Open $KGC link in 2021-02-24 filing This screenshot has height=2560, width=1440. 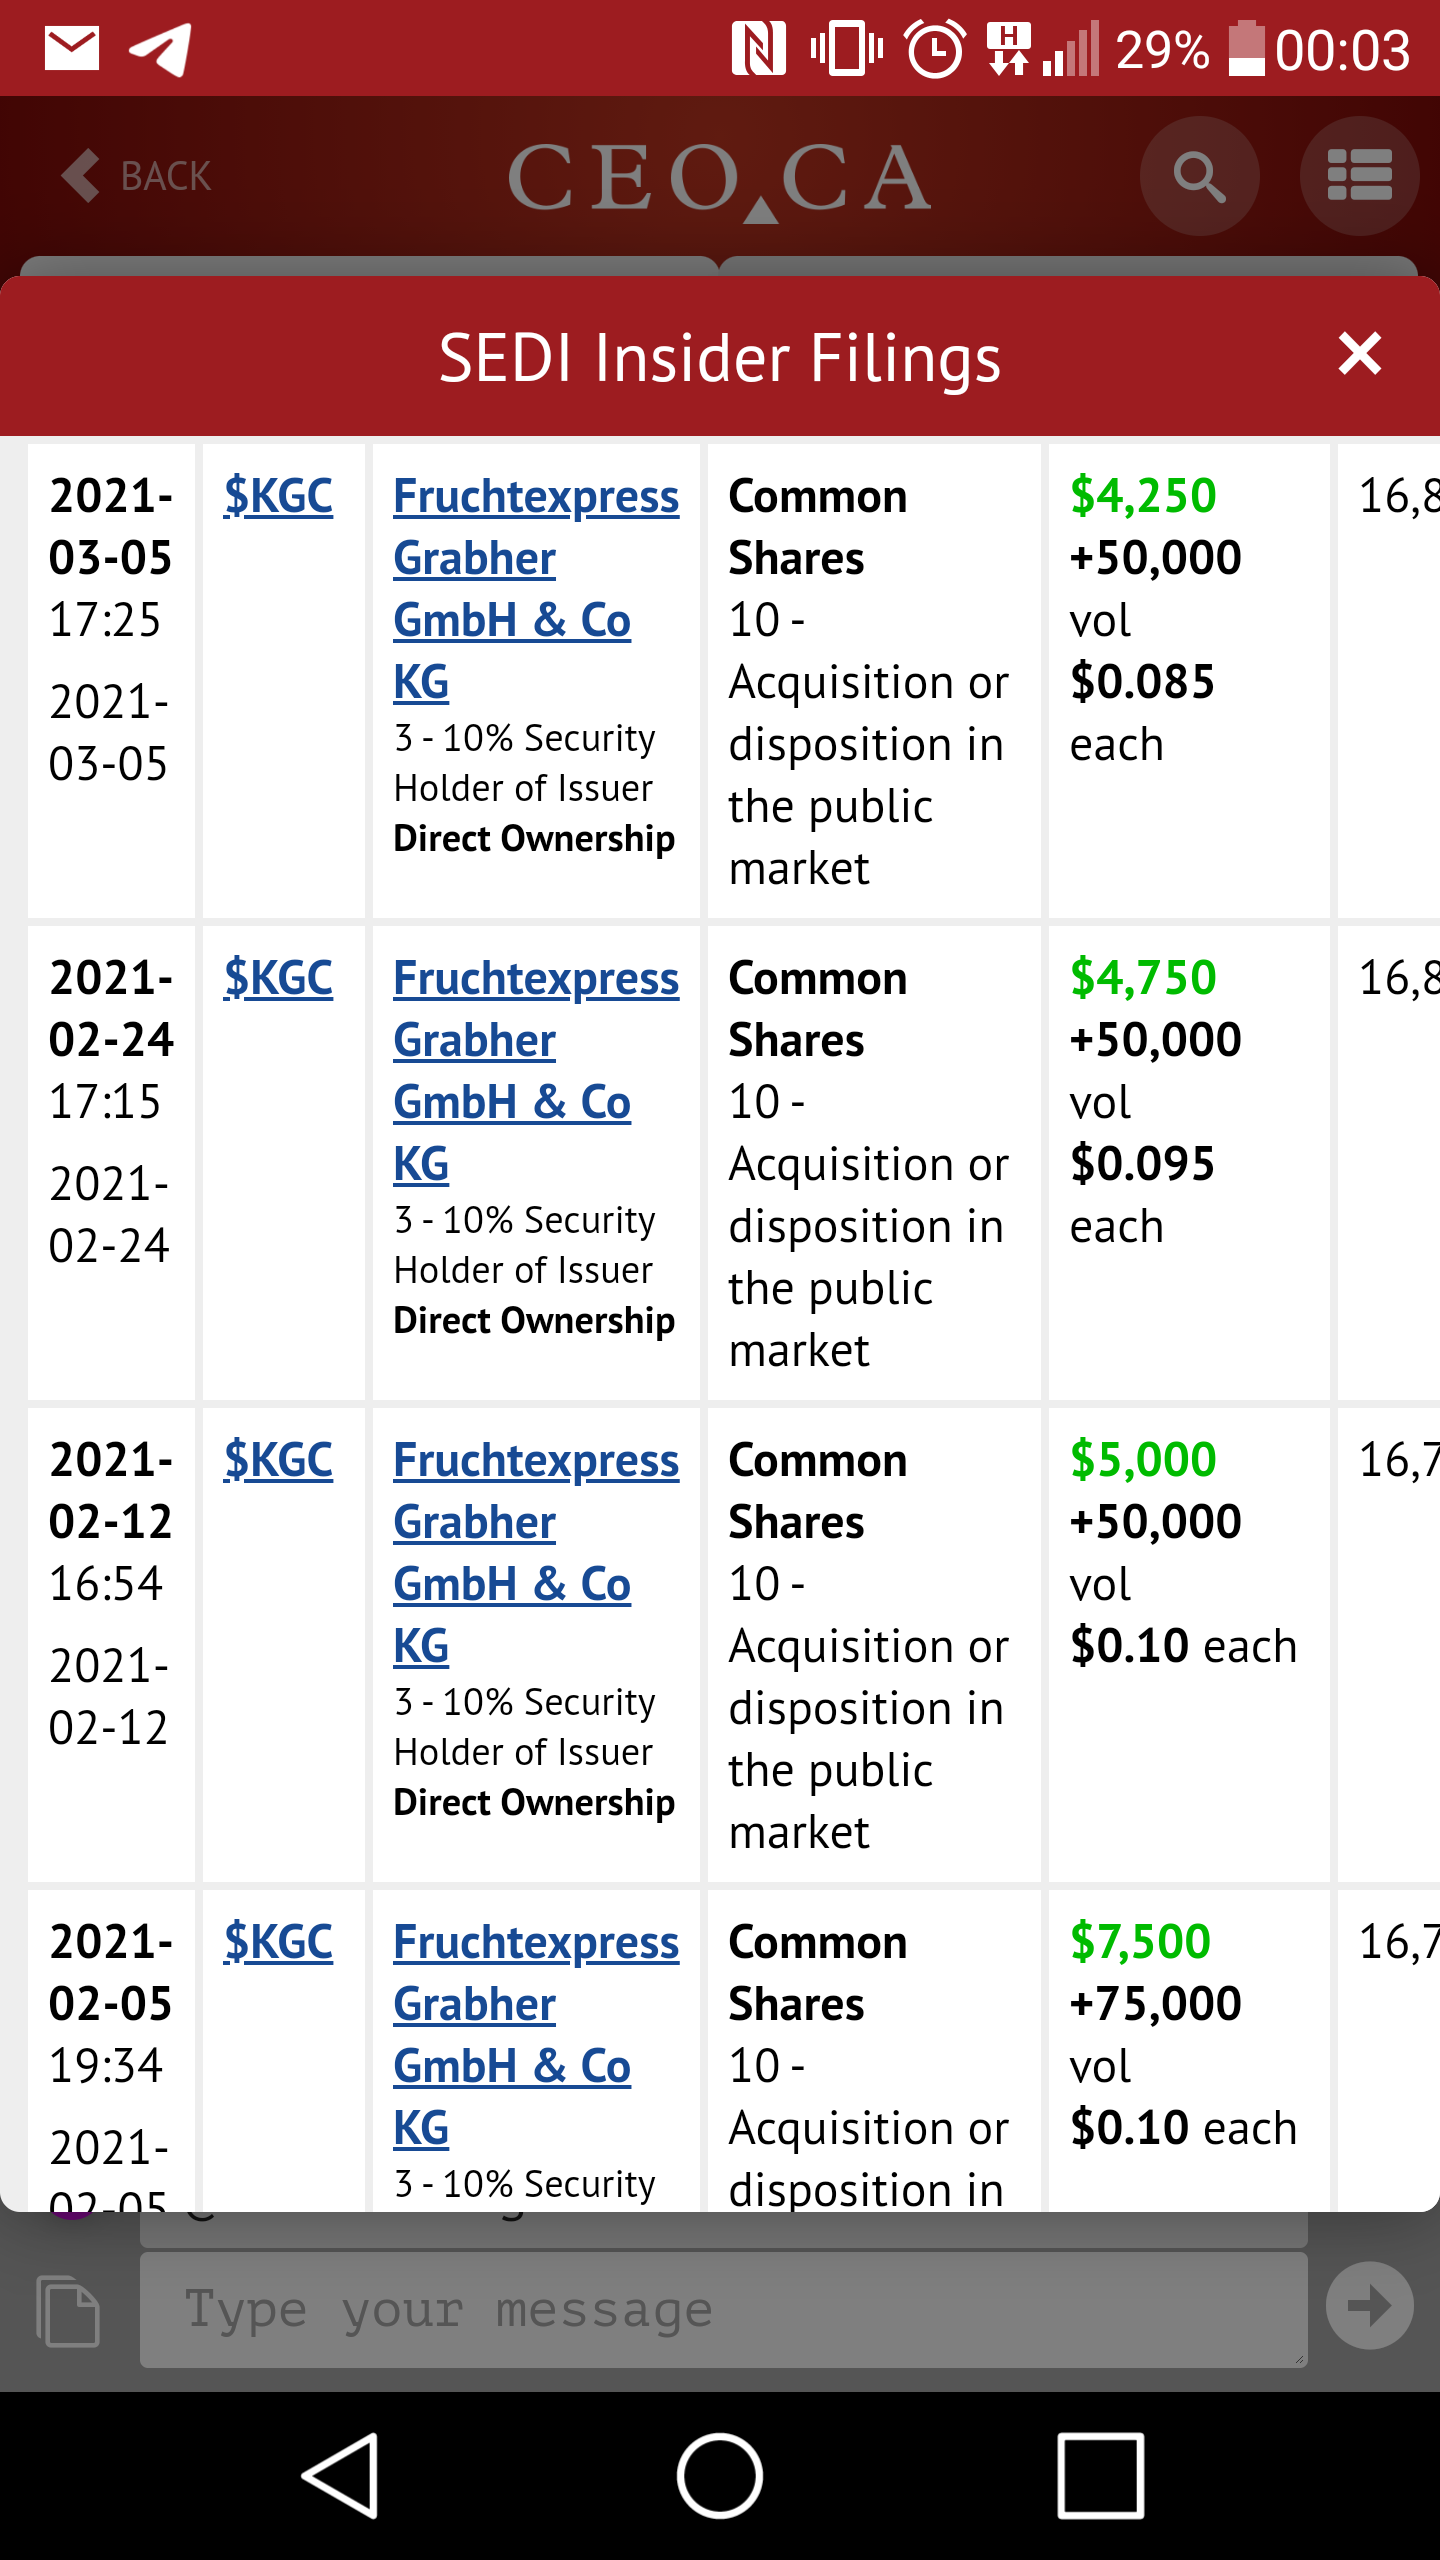point(278,978)
